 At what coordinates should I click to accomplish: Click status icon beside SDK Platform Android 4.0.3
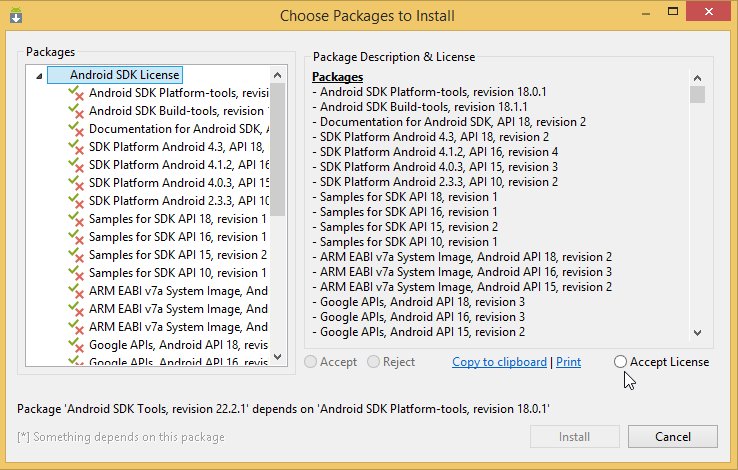pyautogui.click(x=76, y=183)
